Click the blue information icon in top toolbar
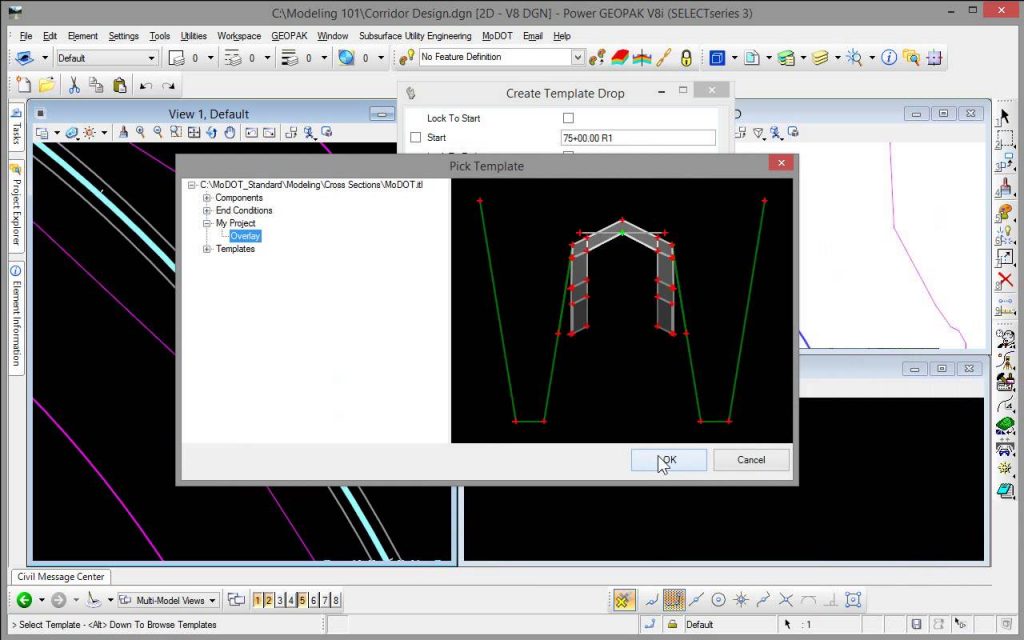 pos(889,57)
